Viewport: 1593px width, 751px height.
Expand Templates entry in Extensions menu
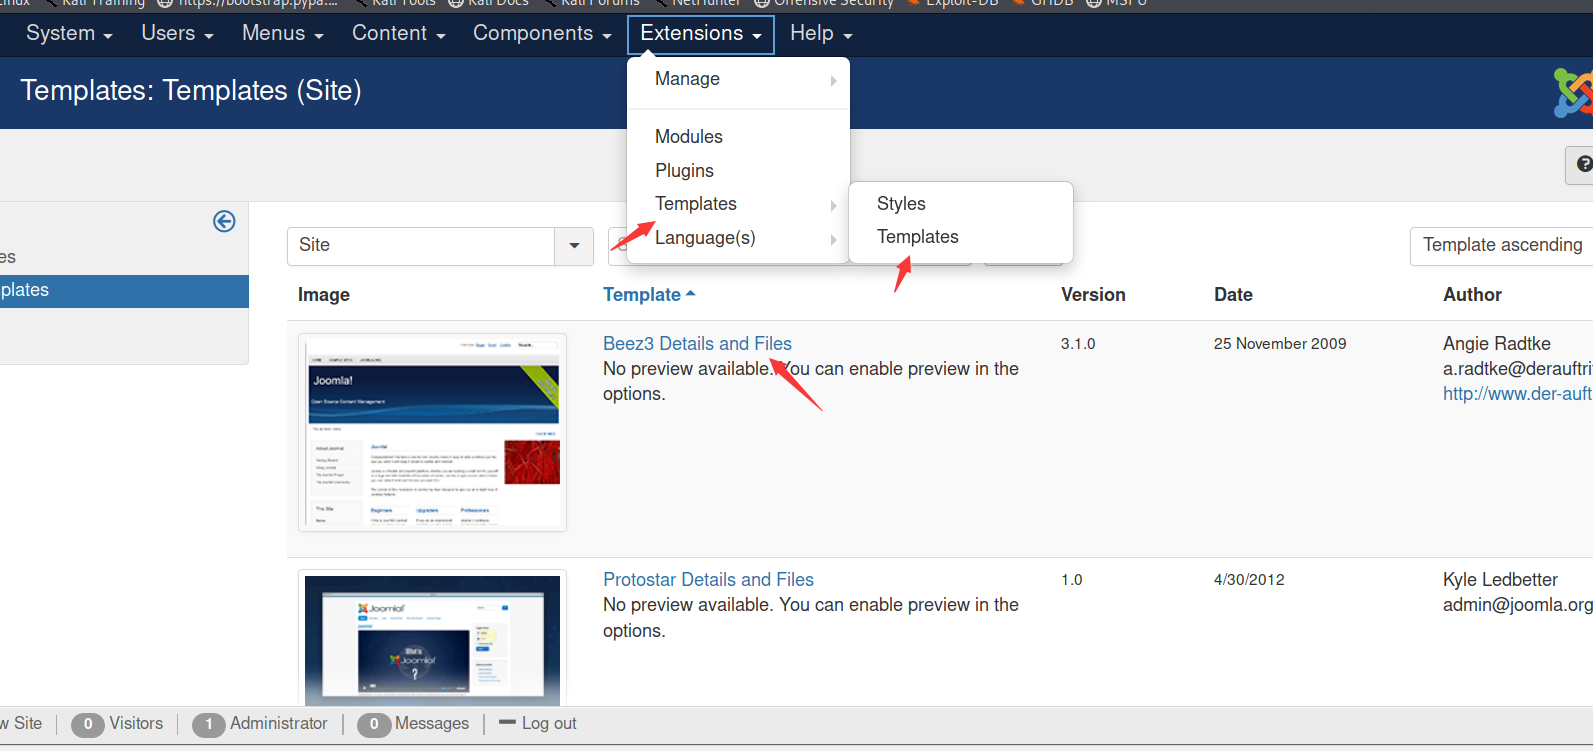point(738,204)
